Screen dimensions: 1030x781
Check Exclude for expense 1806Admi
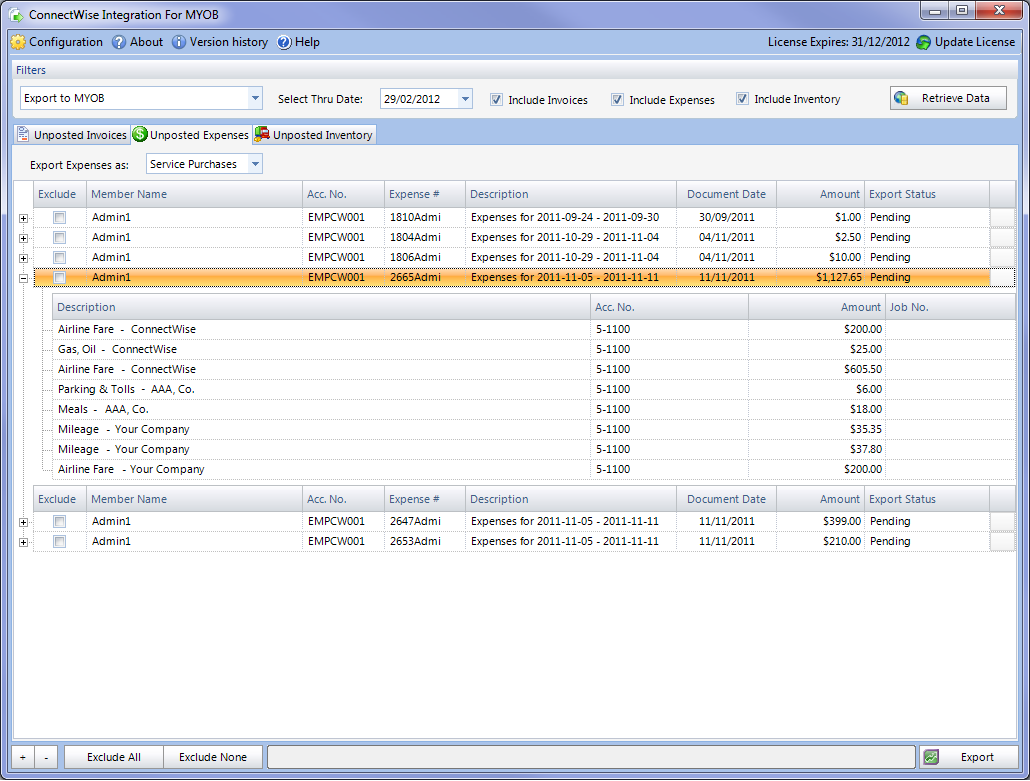click(x=60, y=257)
